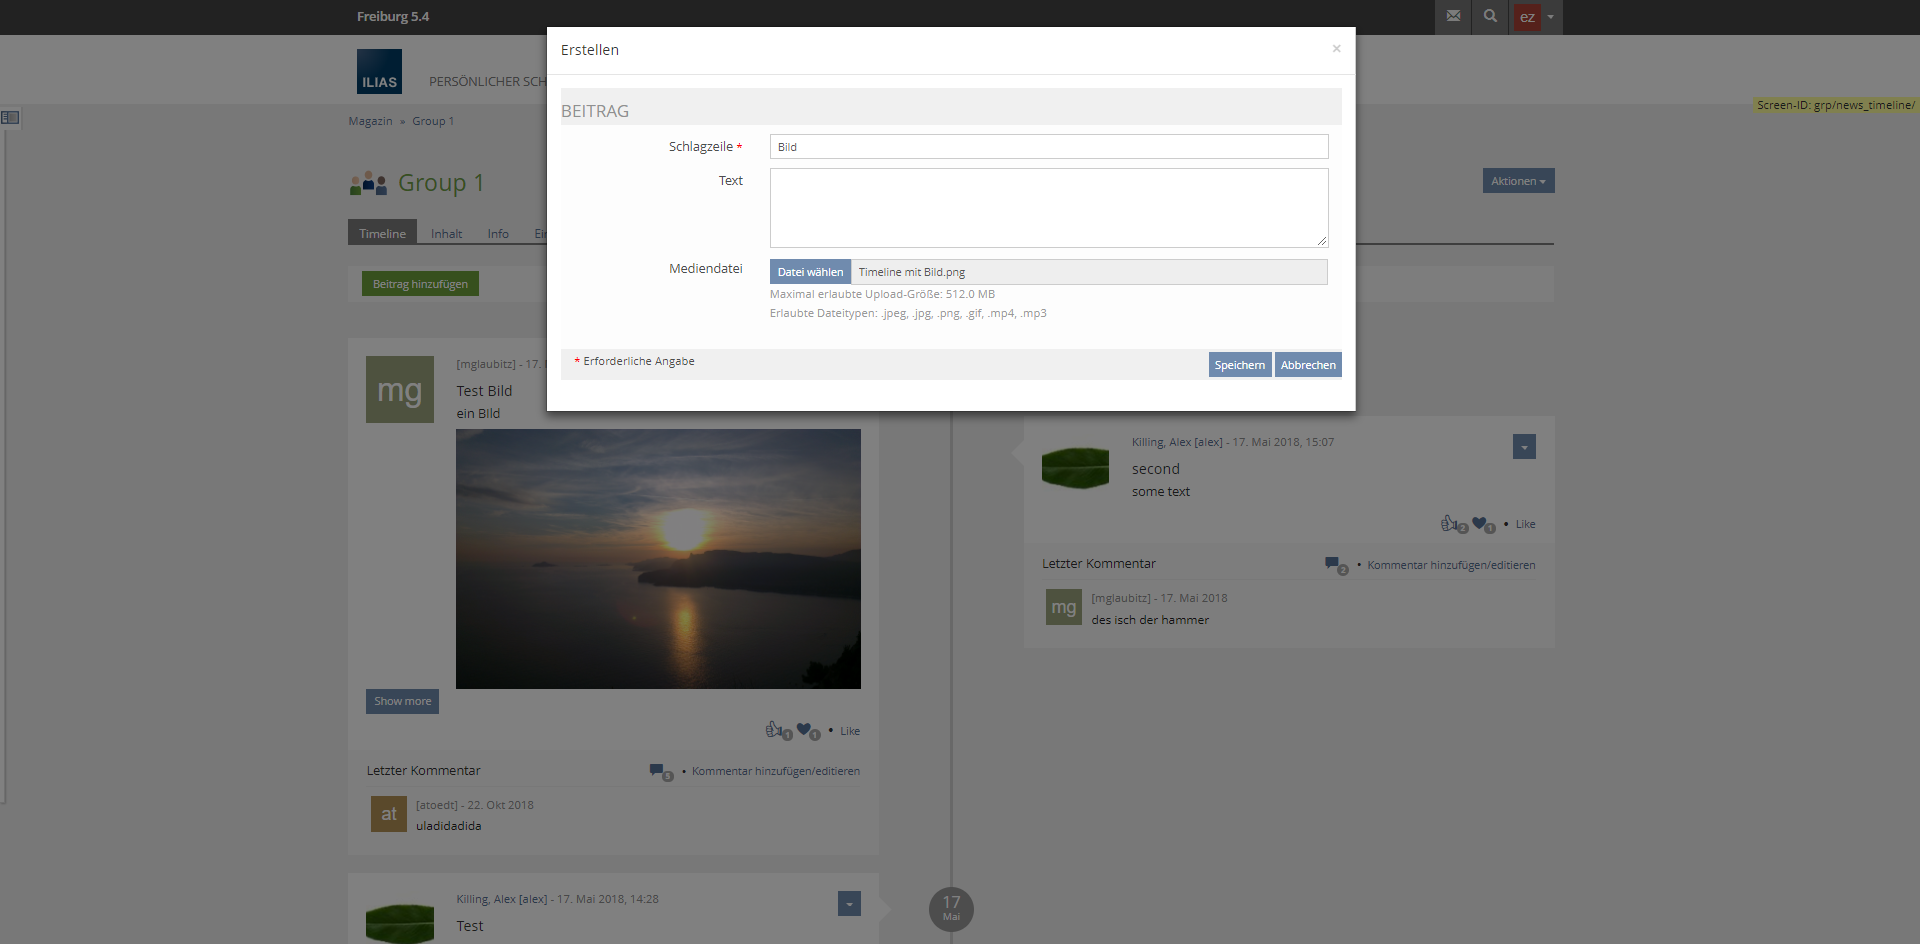1920x944 pixels.
Task: Switch to the Info tab
Action: tap(498, 233)
